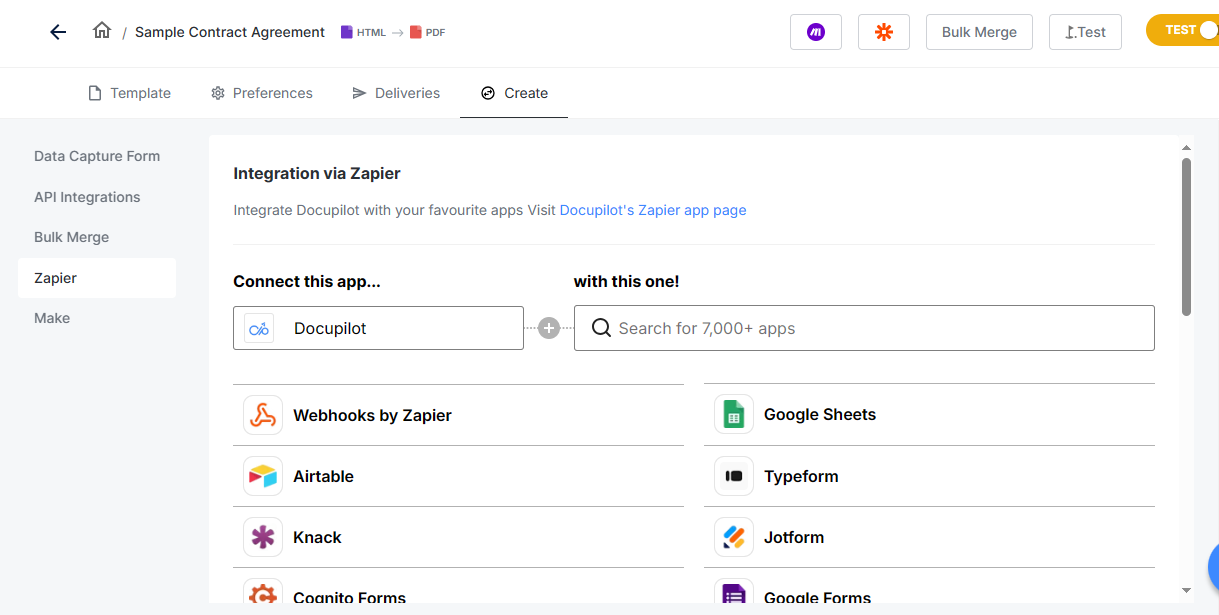Choose Knack integration label
Image resolution: width=1219 pixels, height=615 pixels.
pos(317,537)
